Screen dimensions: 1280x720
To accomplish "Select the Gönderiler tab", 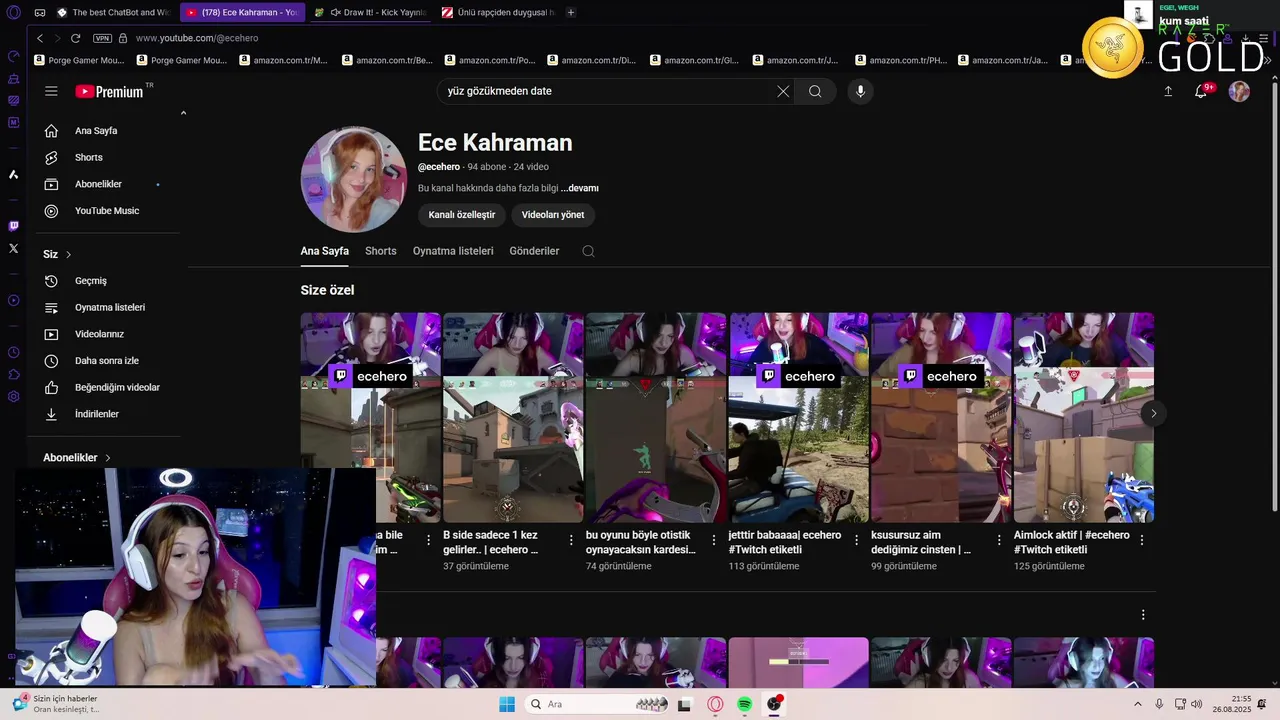I will [x=534, y=251].
